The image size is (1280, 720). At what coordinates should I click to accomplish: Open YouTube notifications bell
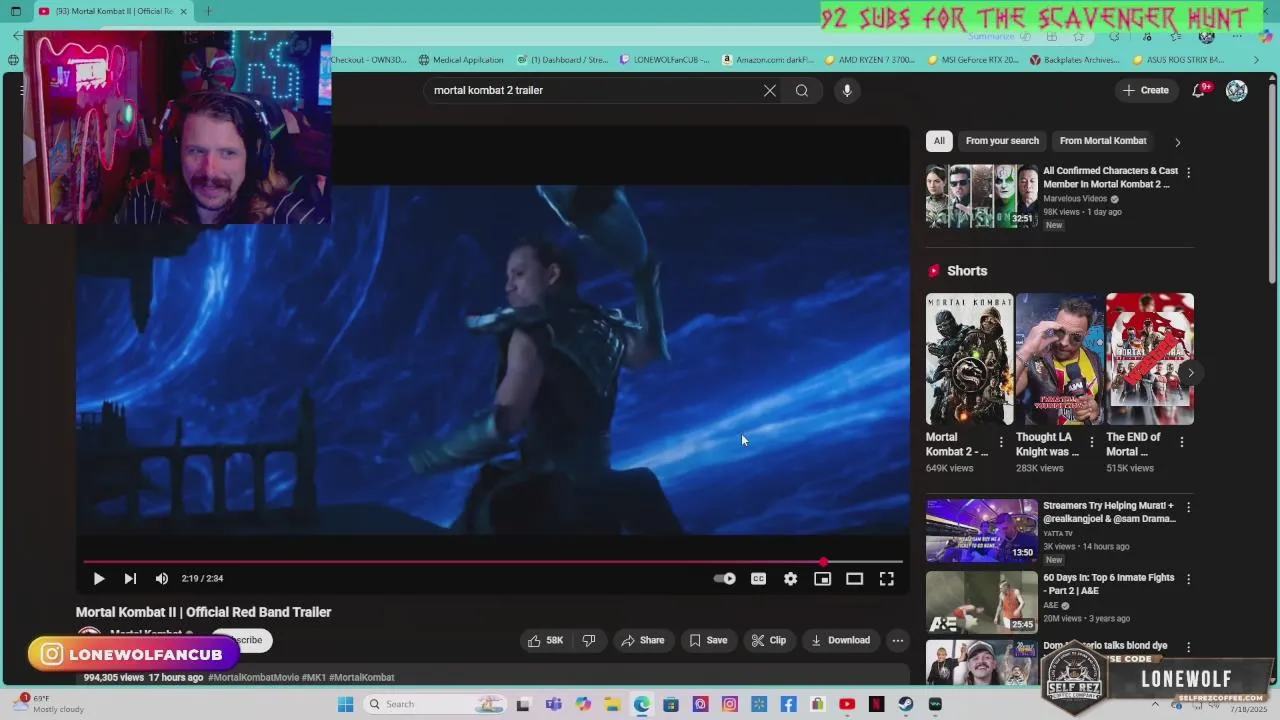click(x=1199, y=90)
